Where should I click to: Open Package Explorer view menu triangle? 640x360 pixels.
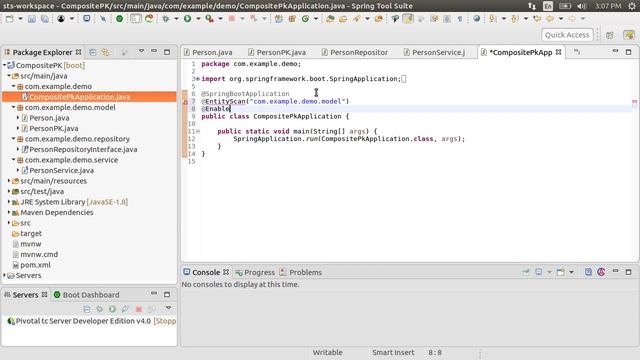[141, 51]
